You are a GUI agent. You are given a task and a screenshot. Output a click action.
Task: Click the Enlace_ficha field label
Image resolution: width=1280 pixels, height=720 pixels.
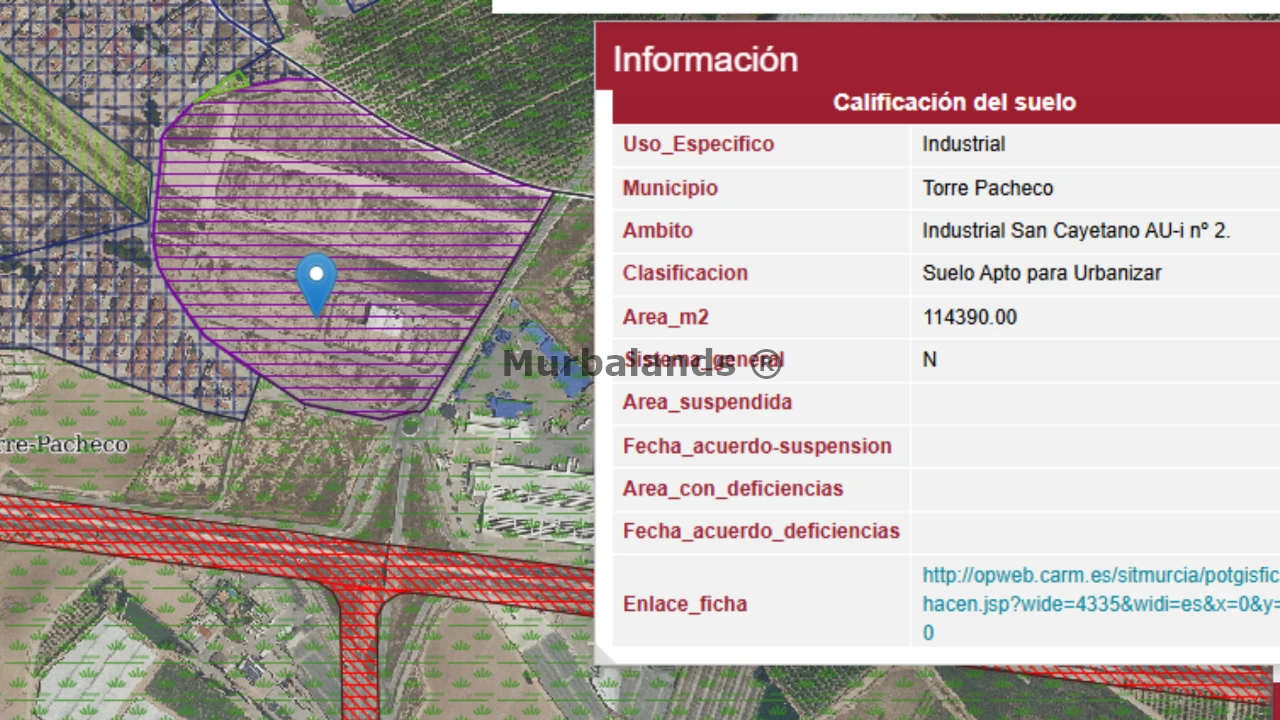684,604
